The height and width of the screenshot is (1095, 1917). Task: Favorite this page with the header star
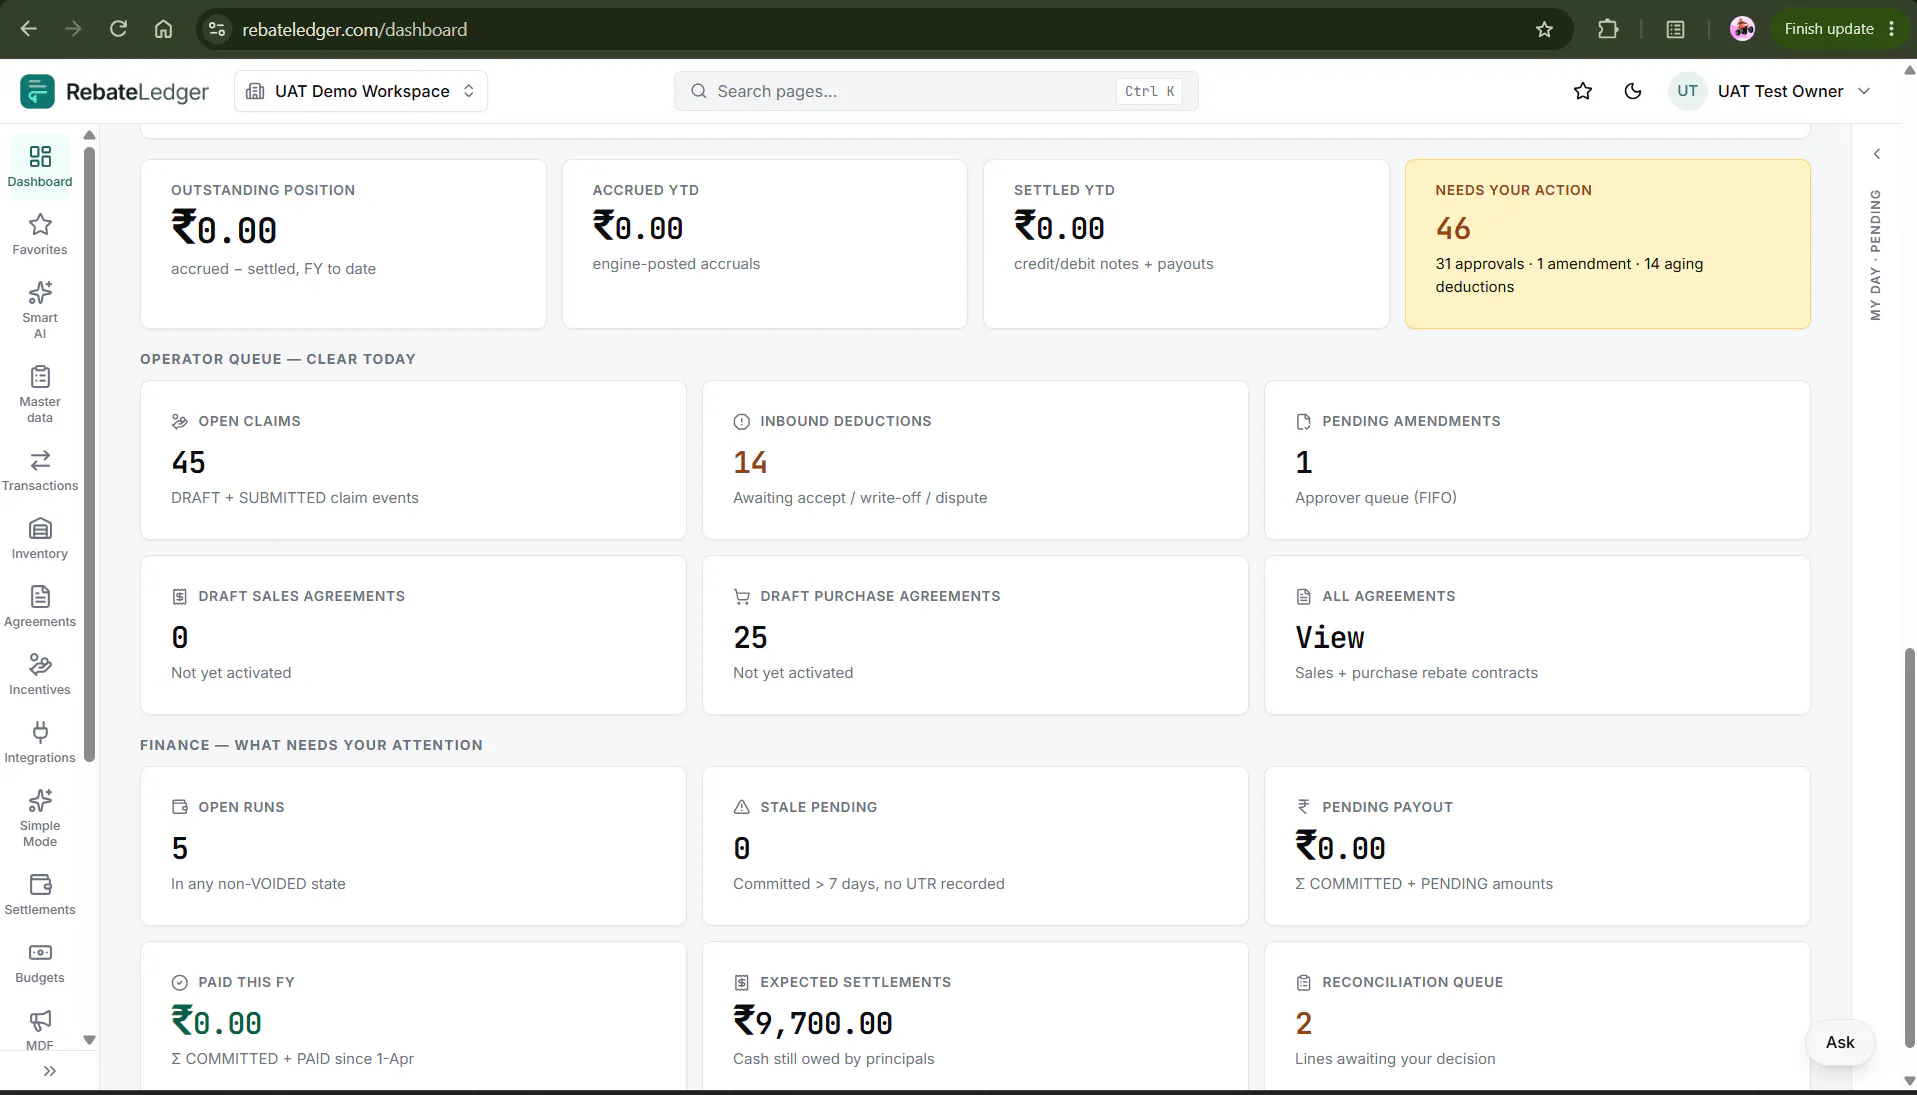click(1583, 91)
